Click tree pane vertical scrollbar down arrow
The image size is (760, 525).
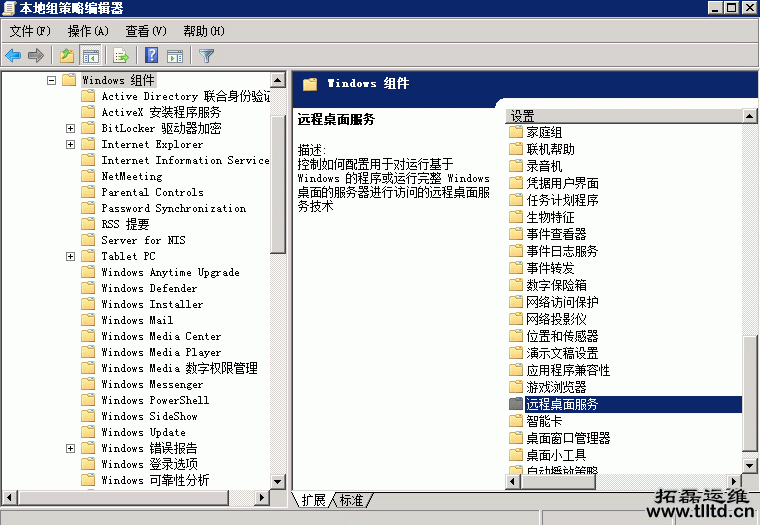(278, 481)
